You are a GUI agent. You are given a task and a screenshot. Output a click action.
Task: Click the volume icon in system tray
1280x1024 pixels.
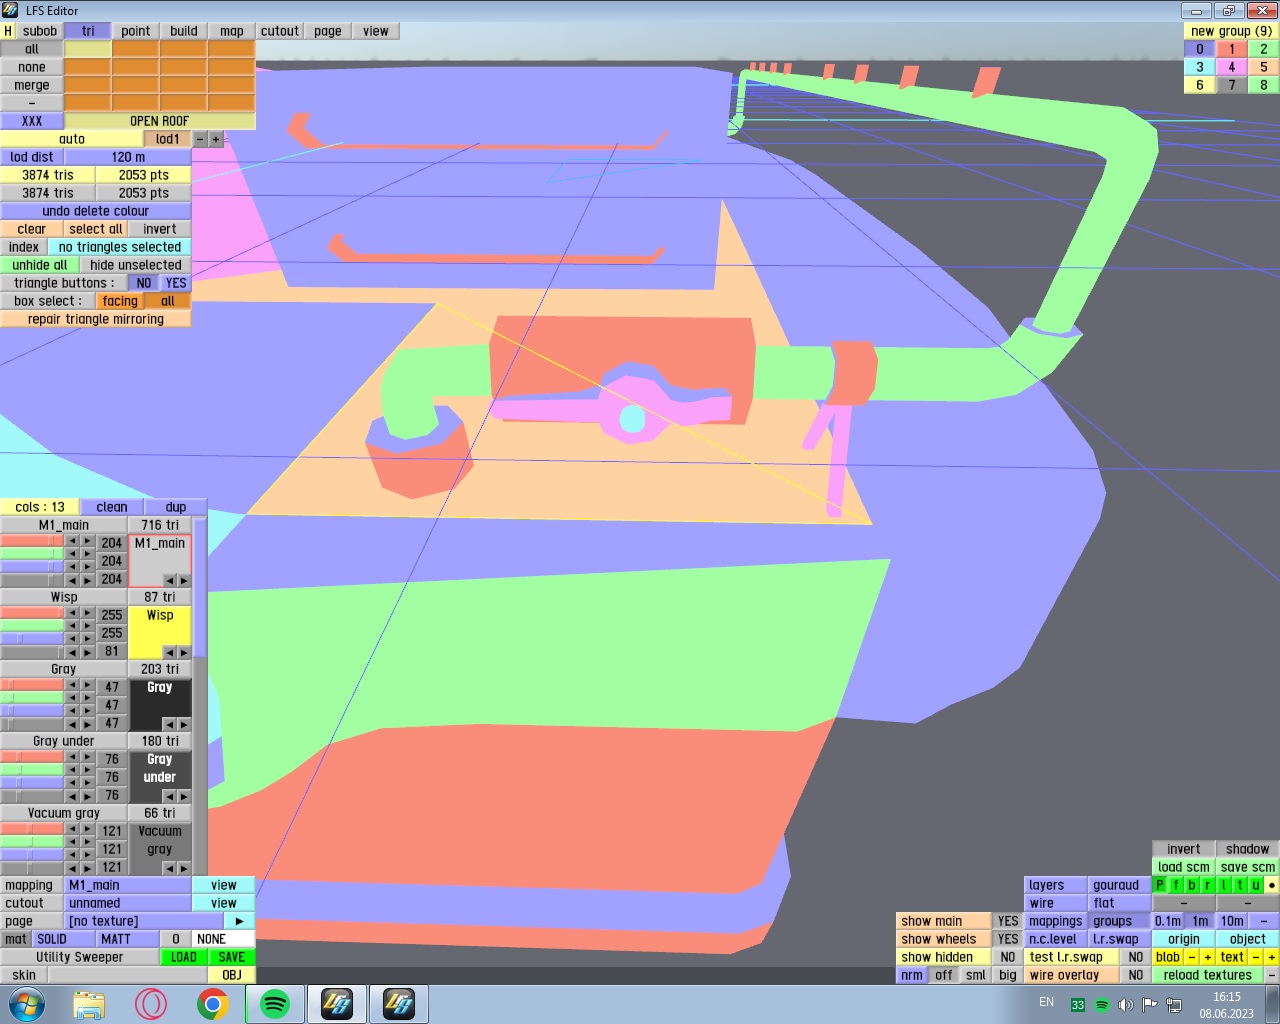pyautogui.click(x=1125, y=1005)
